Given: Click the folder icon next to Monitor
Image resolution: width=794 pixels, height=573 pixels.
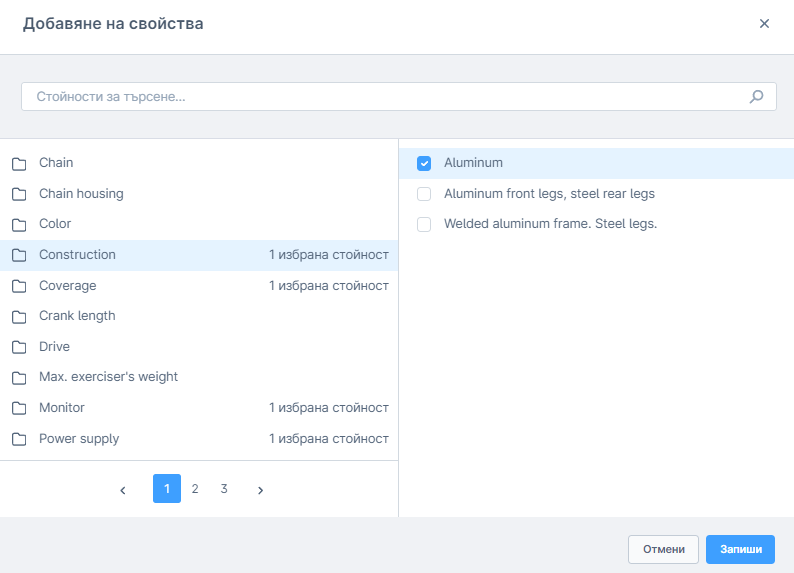Looking at the screenshot, I should click(x=19, y=408).
